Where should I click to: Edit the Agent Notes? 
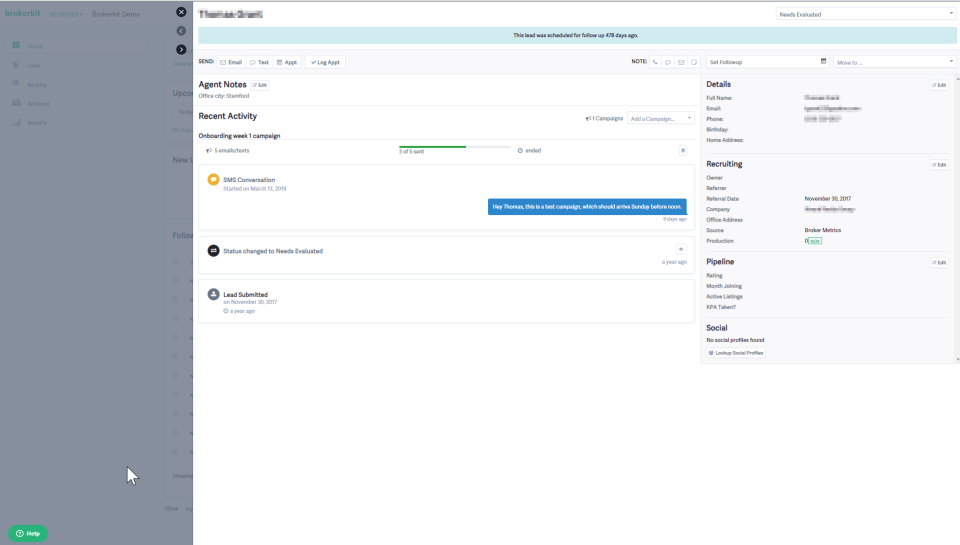[x=260, y=85]
